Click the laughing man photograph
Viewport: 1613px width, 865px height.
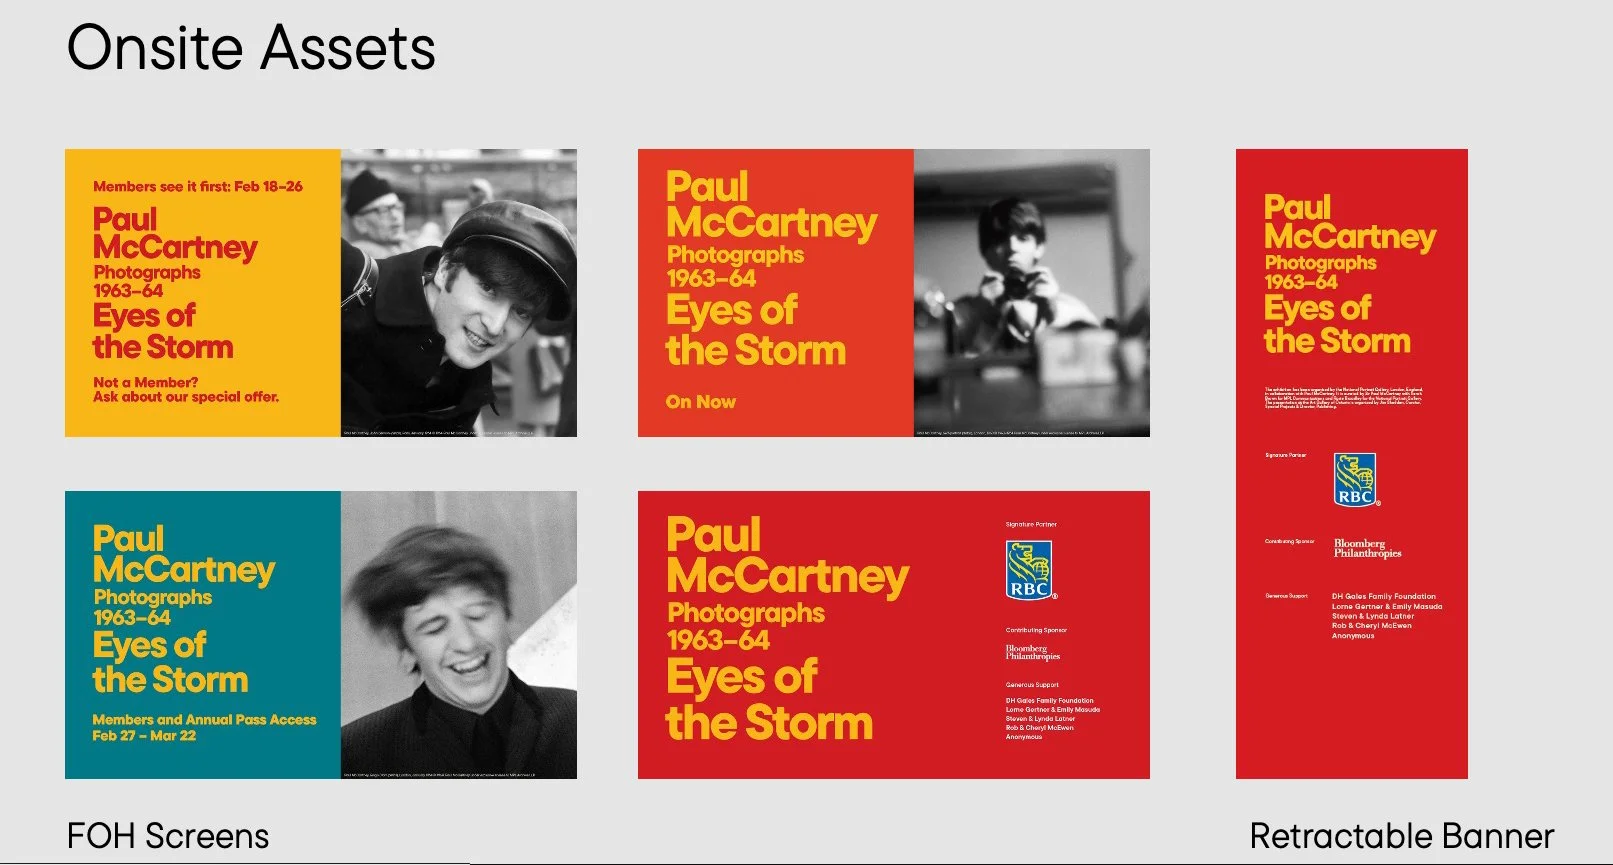[x=459, y=634]
